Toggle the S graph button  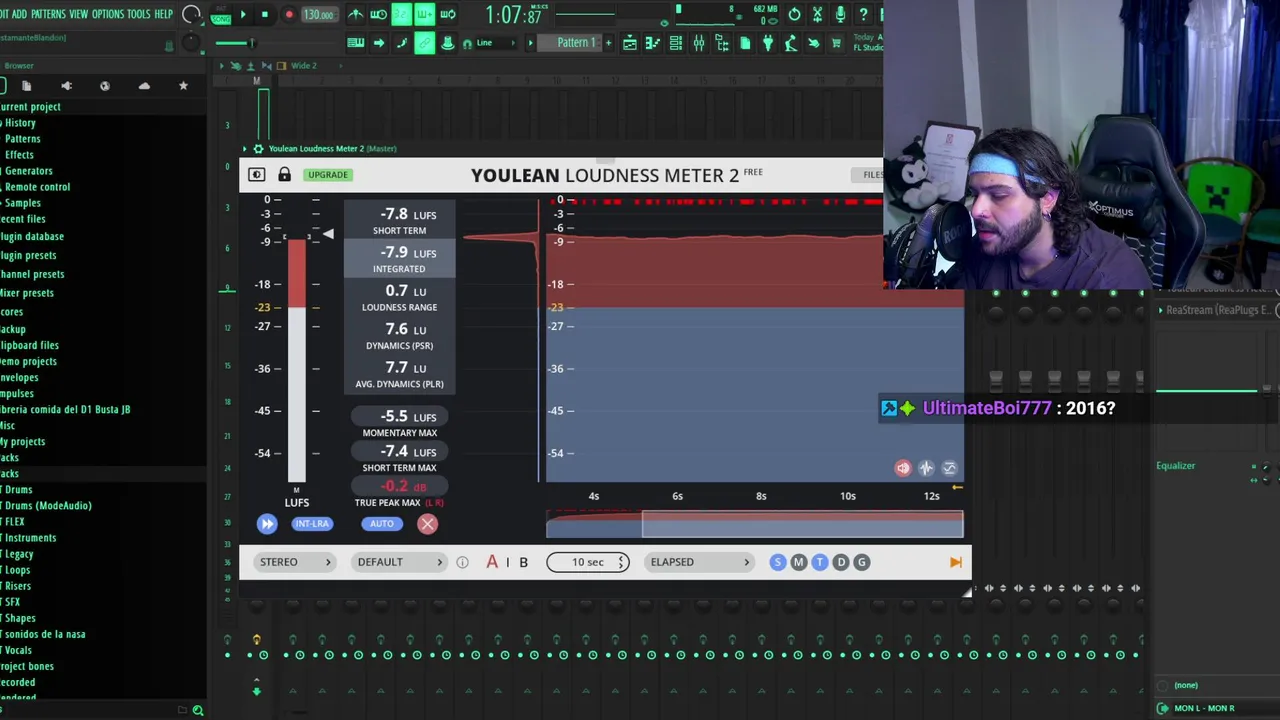tap(778, 562)
